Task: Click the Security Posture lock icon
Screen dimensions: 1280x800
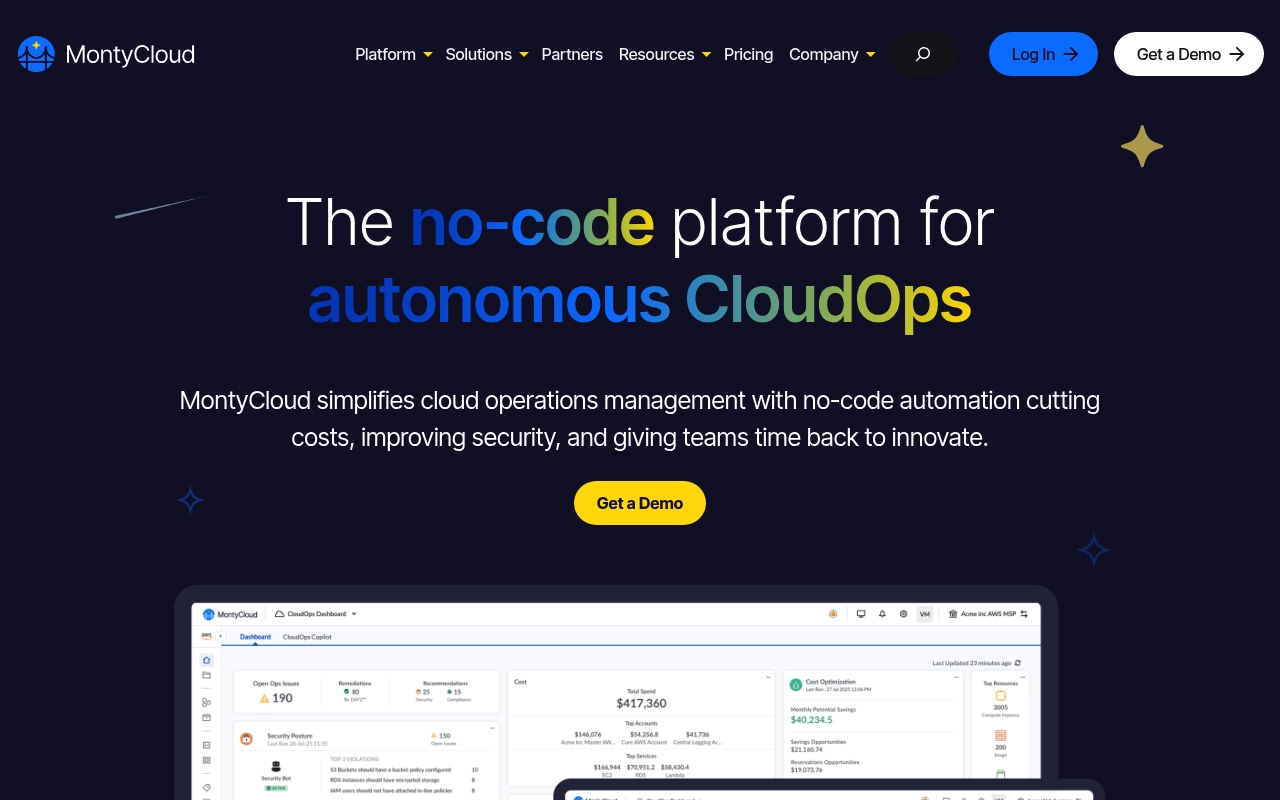Action: click(246, 739)
